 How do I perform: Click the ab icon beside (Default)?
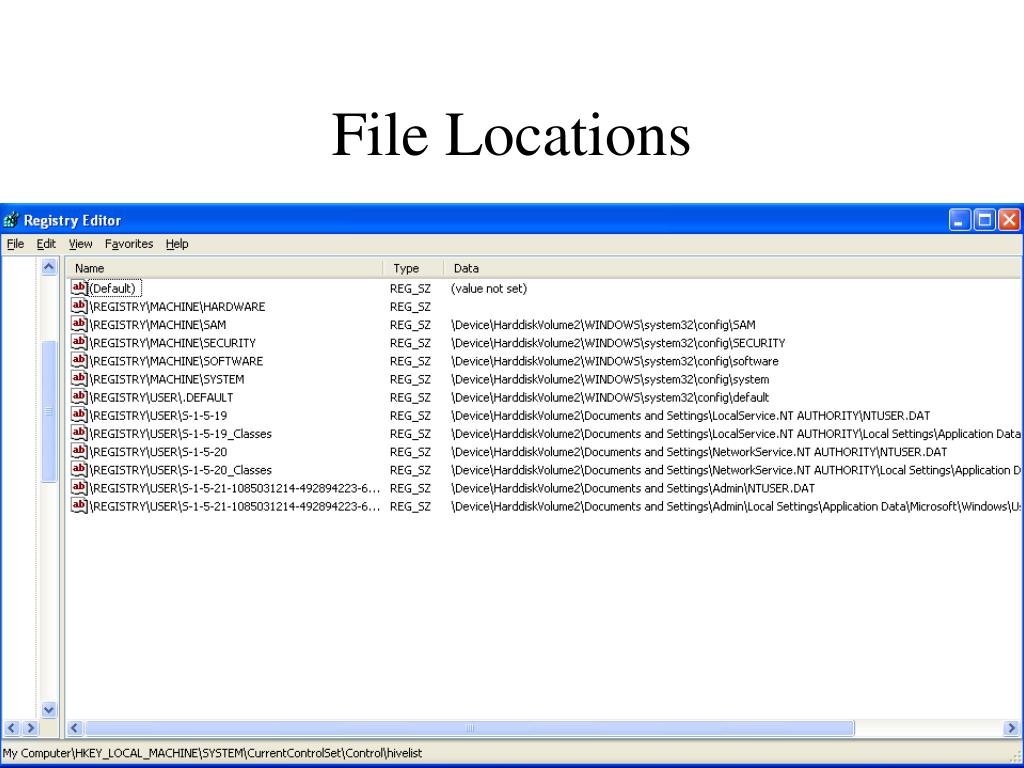(x=79, y=288)
